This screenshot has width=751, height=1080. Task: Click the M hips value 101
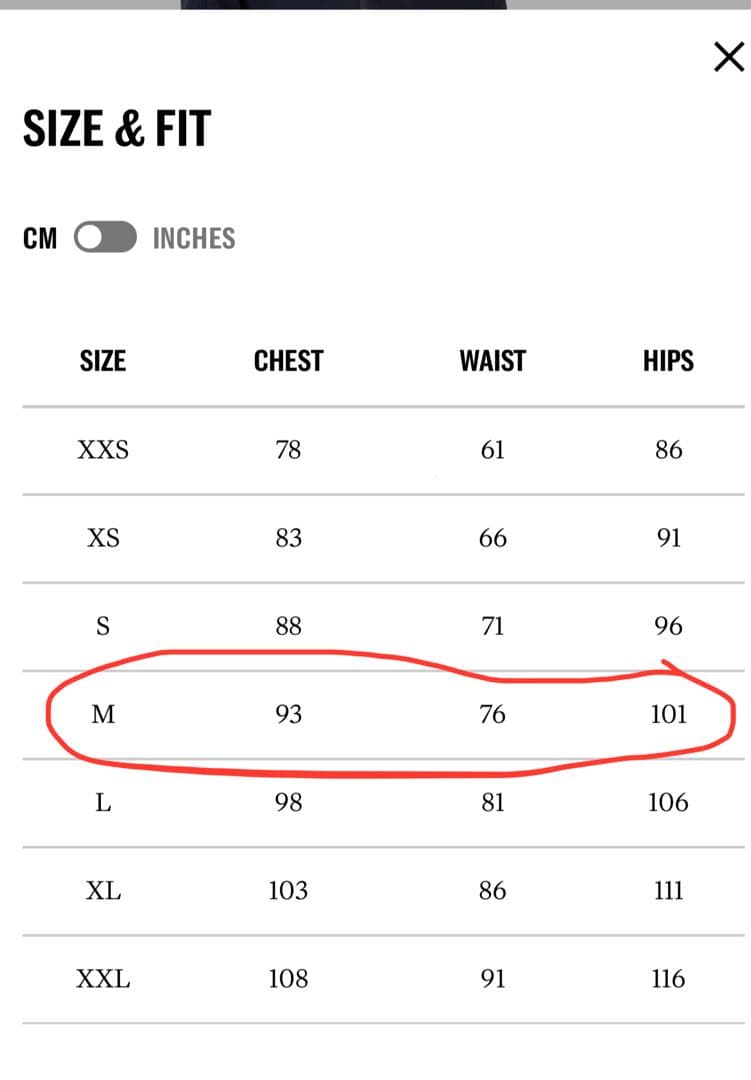click(668, 714)
